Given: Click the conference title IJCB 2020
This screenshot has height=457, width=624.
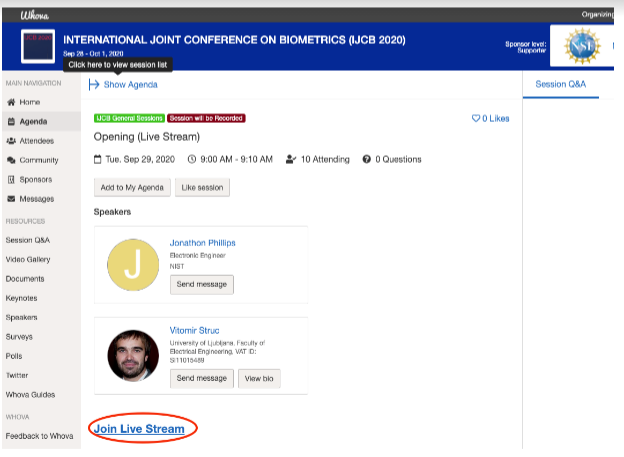Looking at the screenshot, I should click(x=234, y=40).
